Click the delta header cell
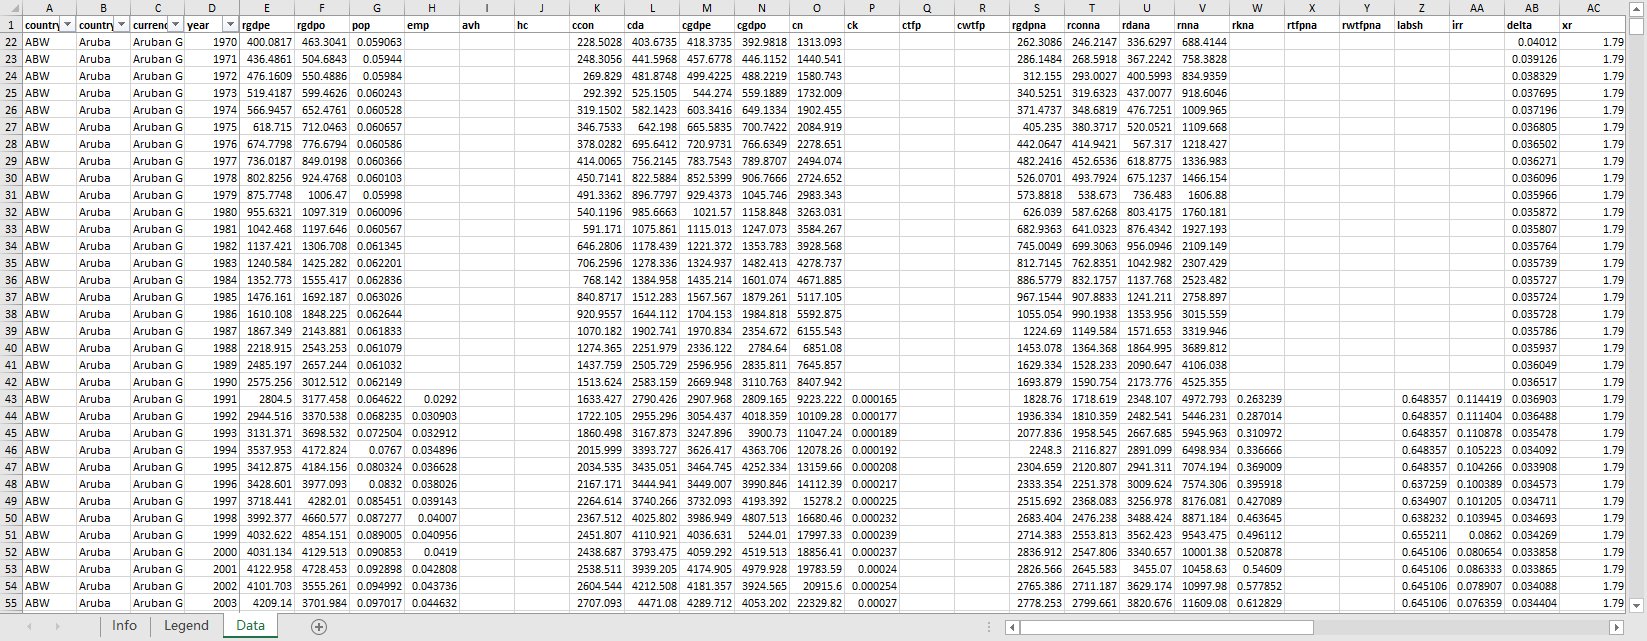 [1532, 25]
